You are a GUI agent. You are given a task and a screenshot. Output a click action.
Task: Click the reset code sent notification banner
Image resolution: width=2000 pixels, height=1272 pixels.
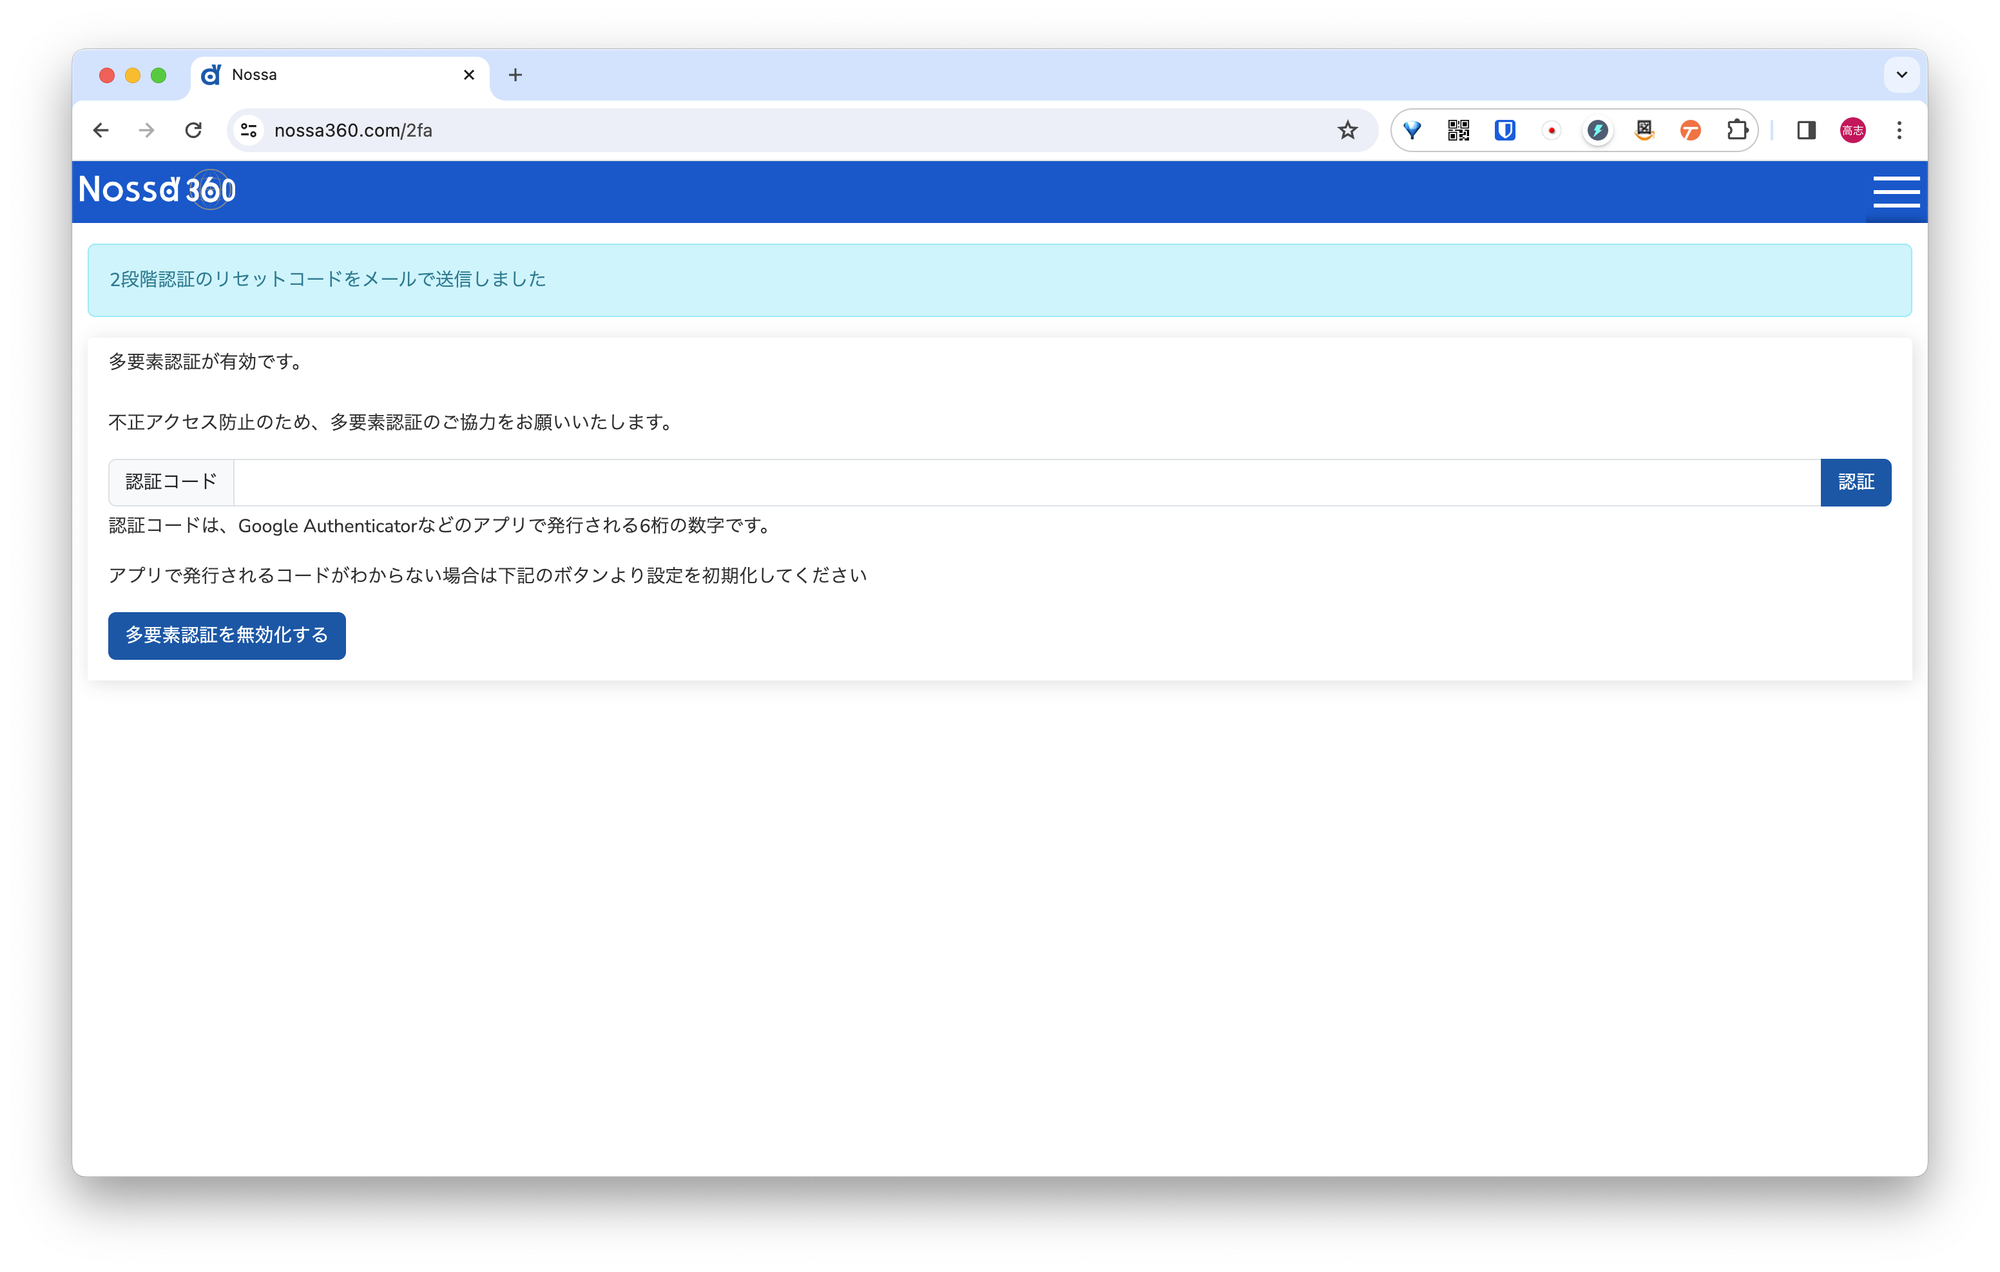pyautogui.click(x=999, y=280)
